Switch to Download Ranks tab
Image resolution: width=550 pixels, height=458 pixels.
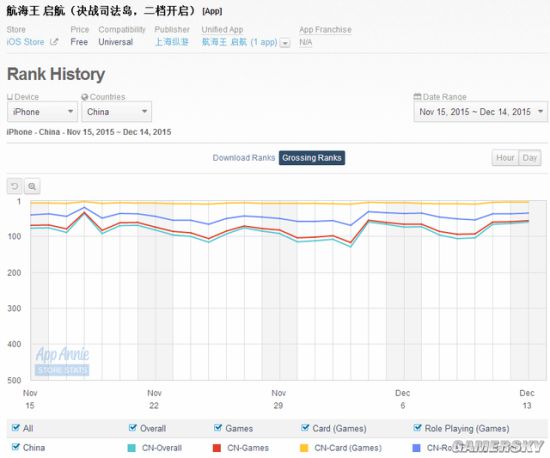click(244, 158)
